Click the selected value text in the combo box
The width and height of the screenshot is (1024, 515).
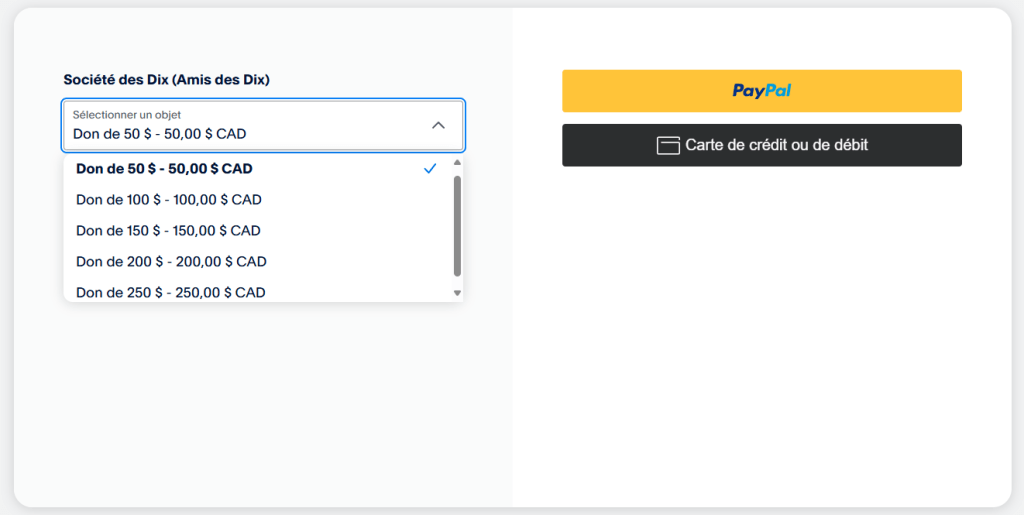160,134
